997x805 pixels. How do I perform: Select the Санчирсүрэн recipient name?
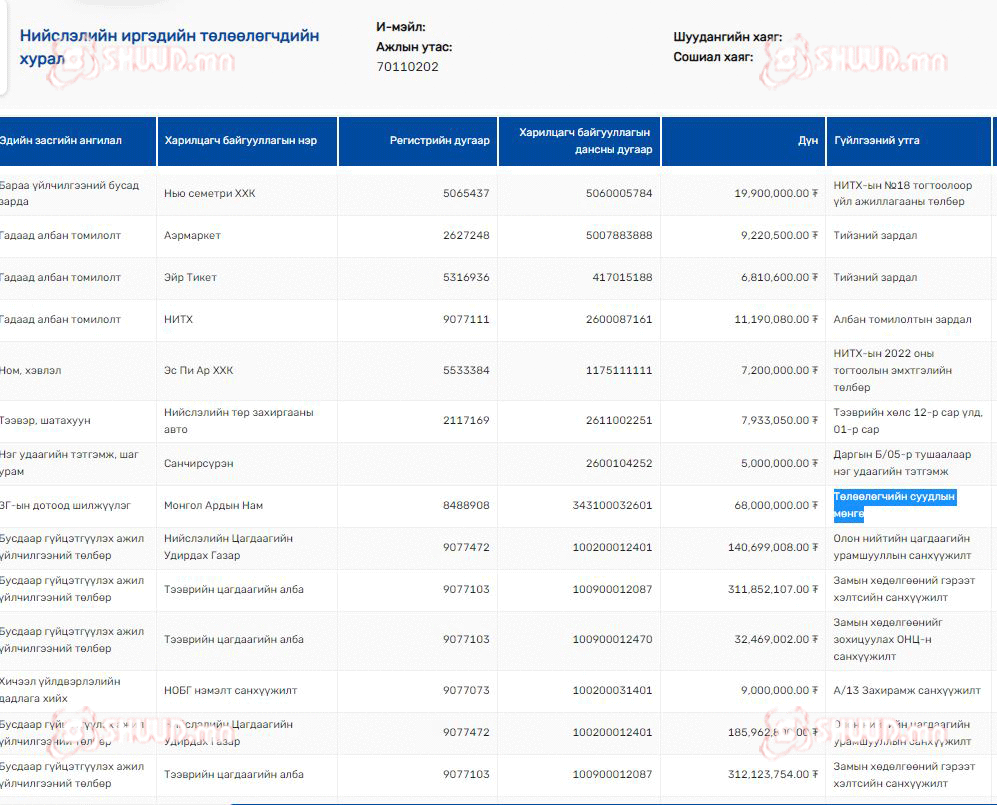198,464
